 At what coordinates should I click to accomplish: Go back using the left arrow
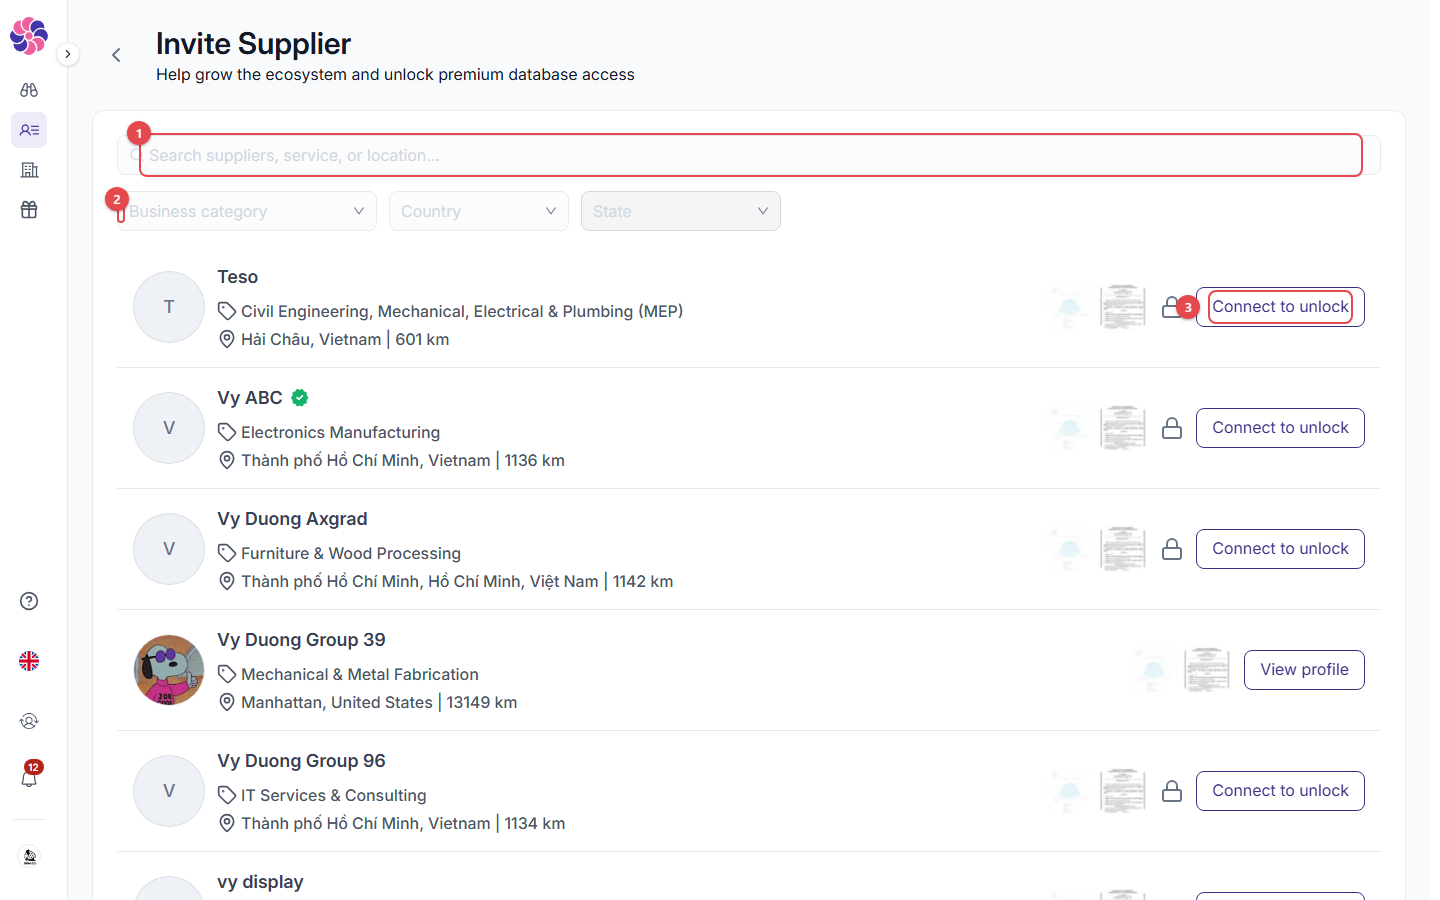tap(116, 55)
